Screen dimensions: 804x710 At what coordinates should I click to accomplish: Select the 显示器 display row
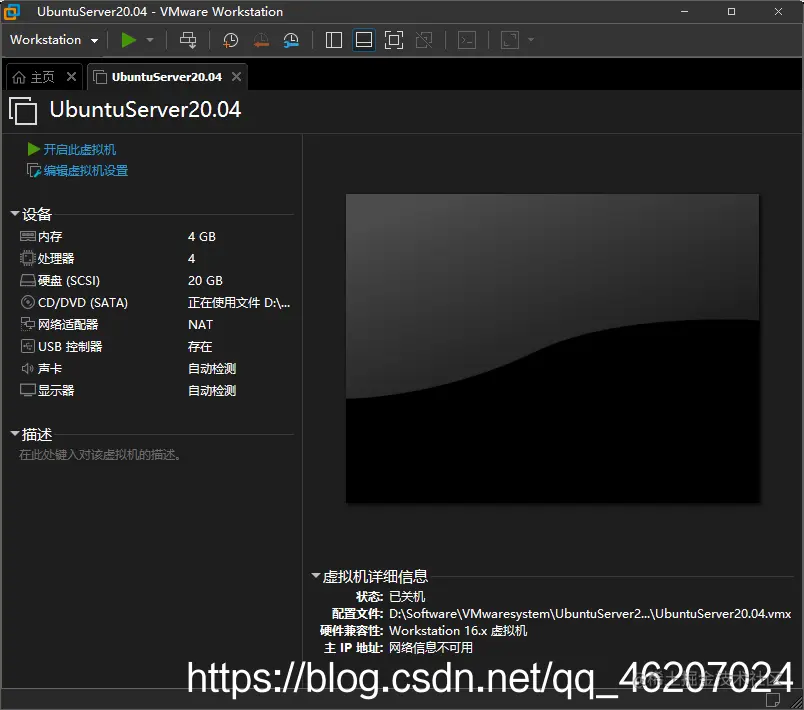pyautogui.click(x=155, y=391)
